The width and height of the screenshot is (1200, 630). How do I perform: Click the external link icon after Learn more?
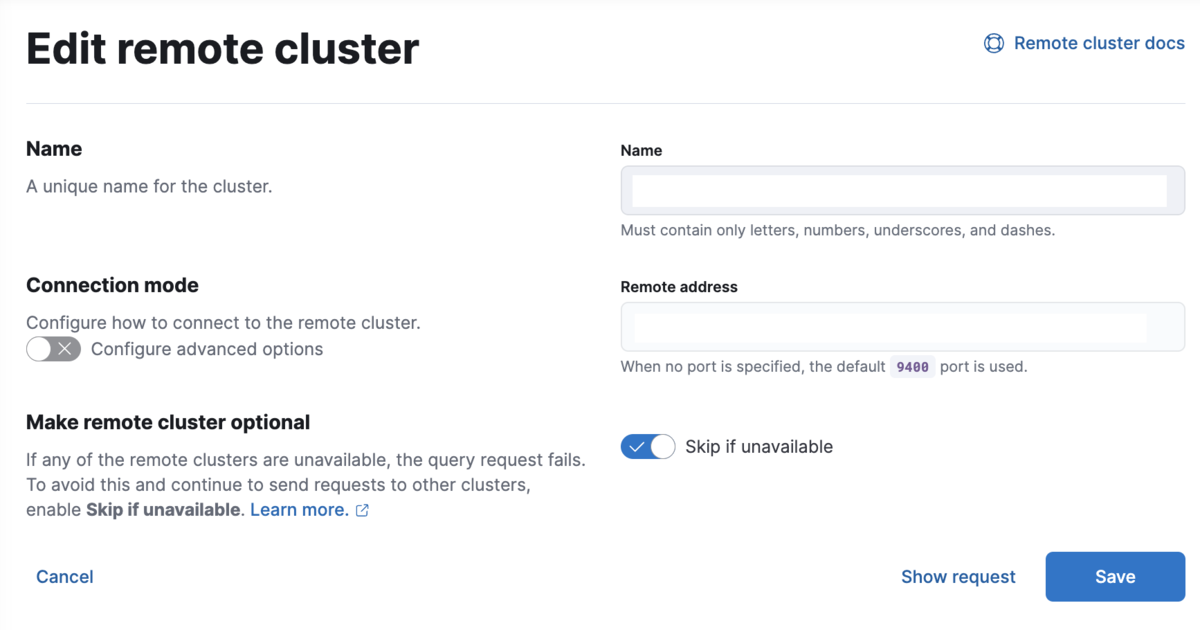[363, 511]
